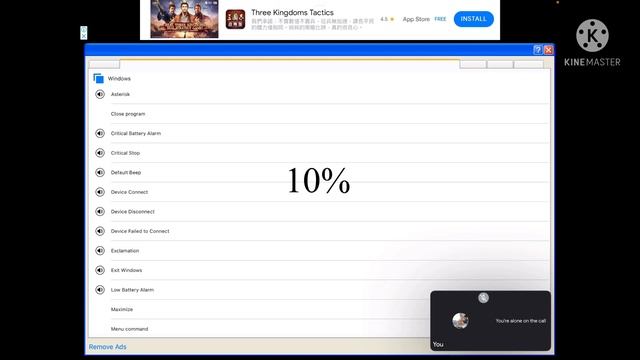Click the speaker icon beside Exit Windows
The image size is (640, 360).
[100, 270]
